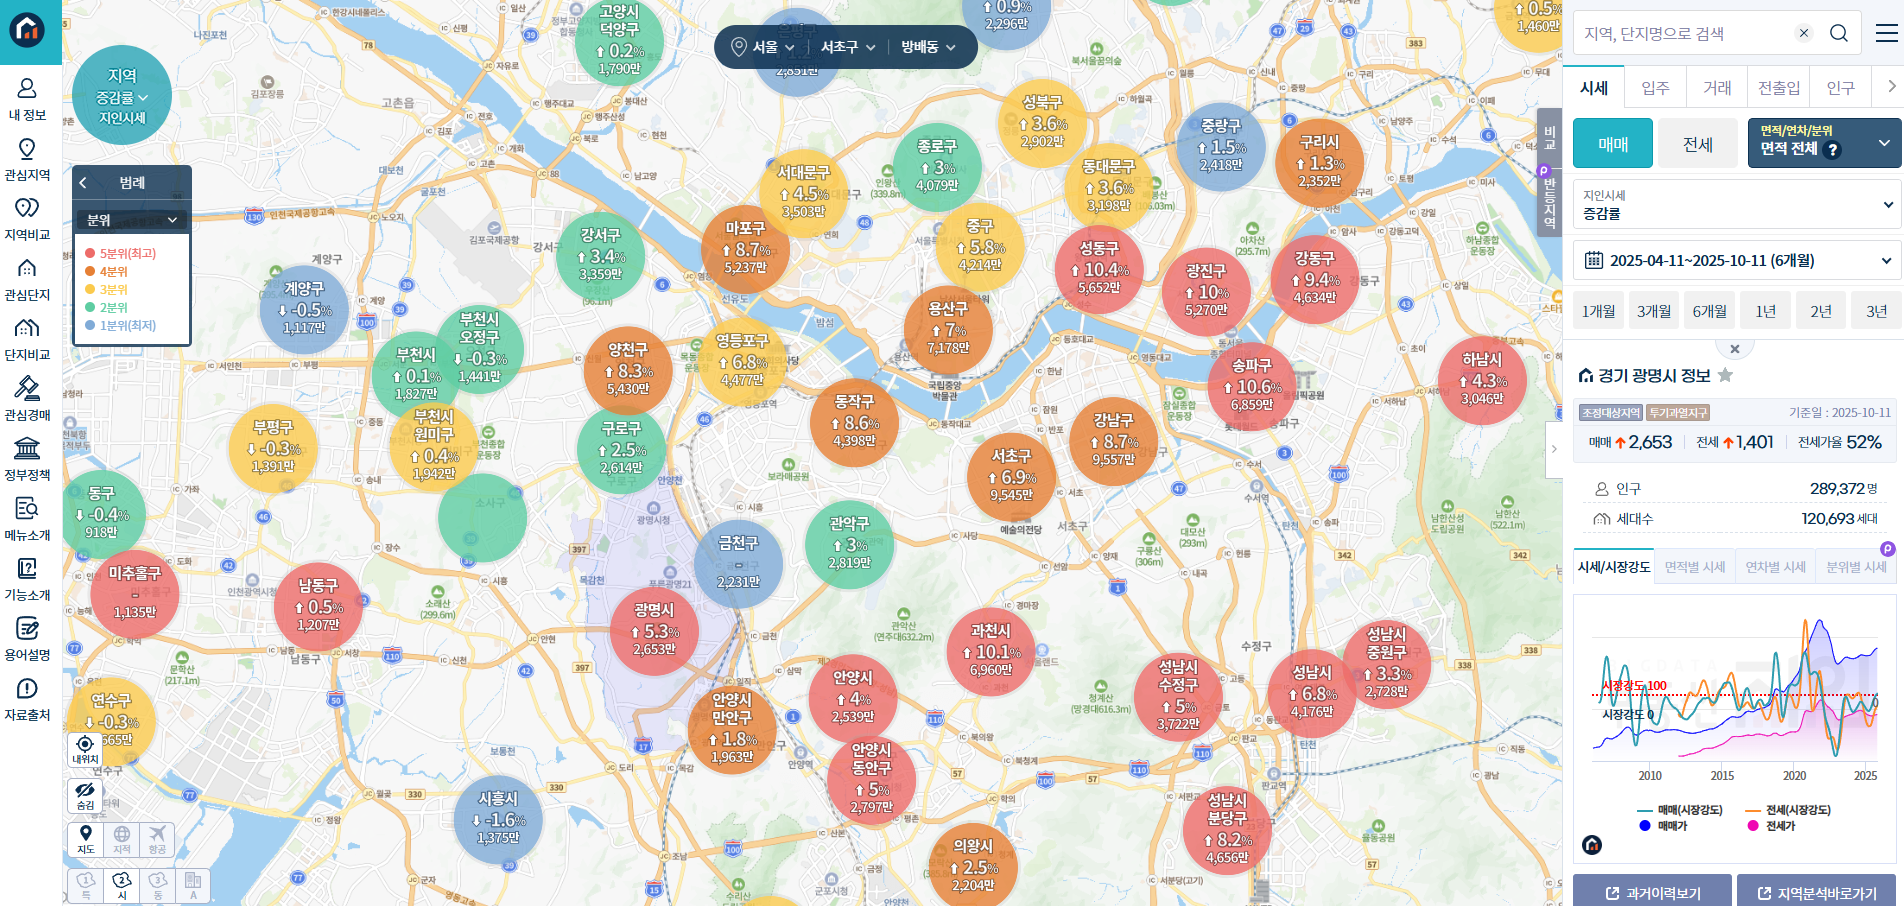Open 관심지역 in sidebar

[27, 160]
